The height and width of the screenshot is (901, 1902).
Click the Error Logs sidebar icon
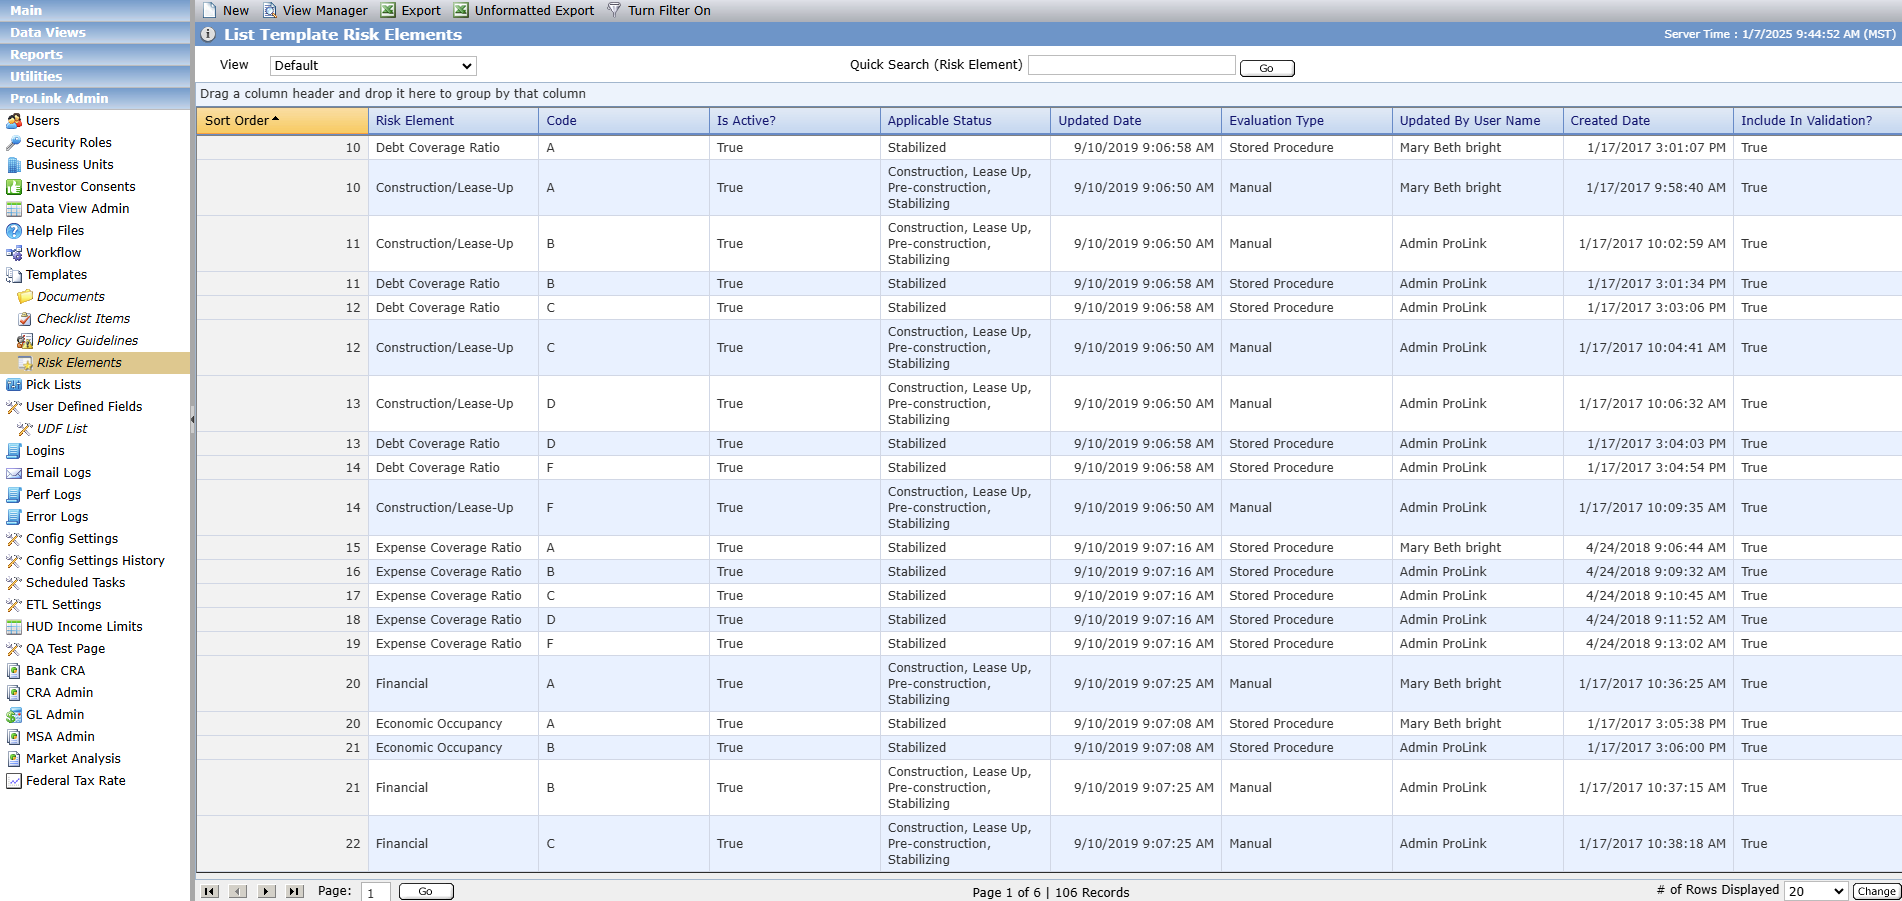(14, 517)
